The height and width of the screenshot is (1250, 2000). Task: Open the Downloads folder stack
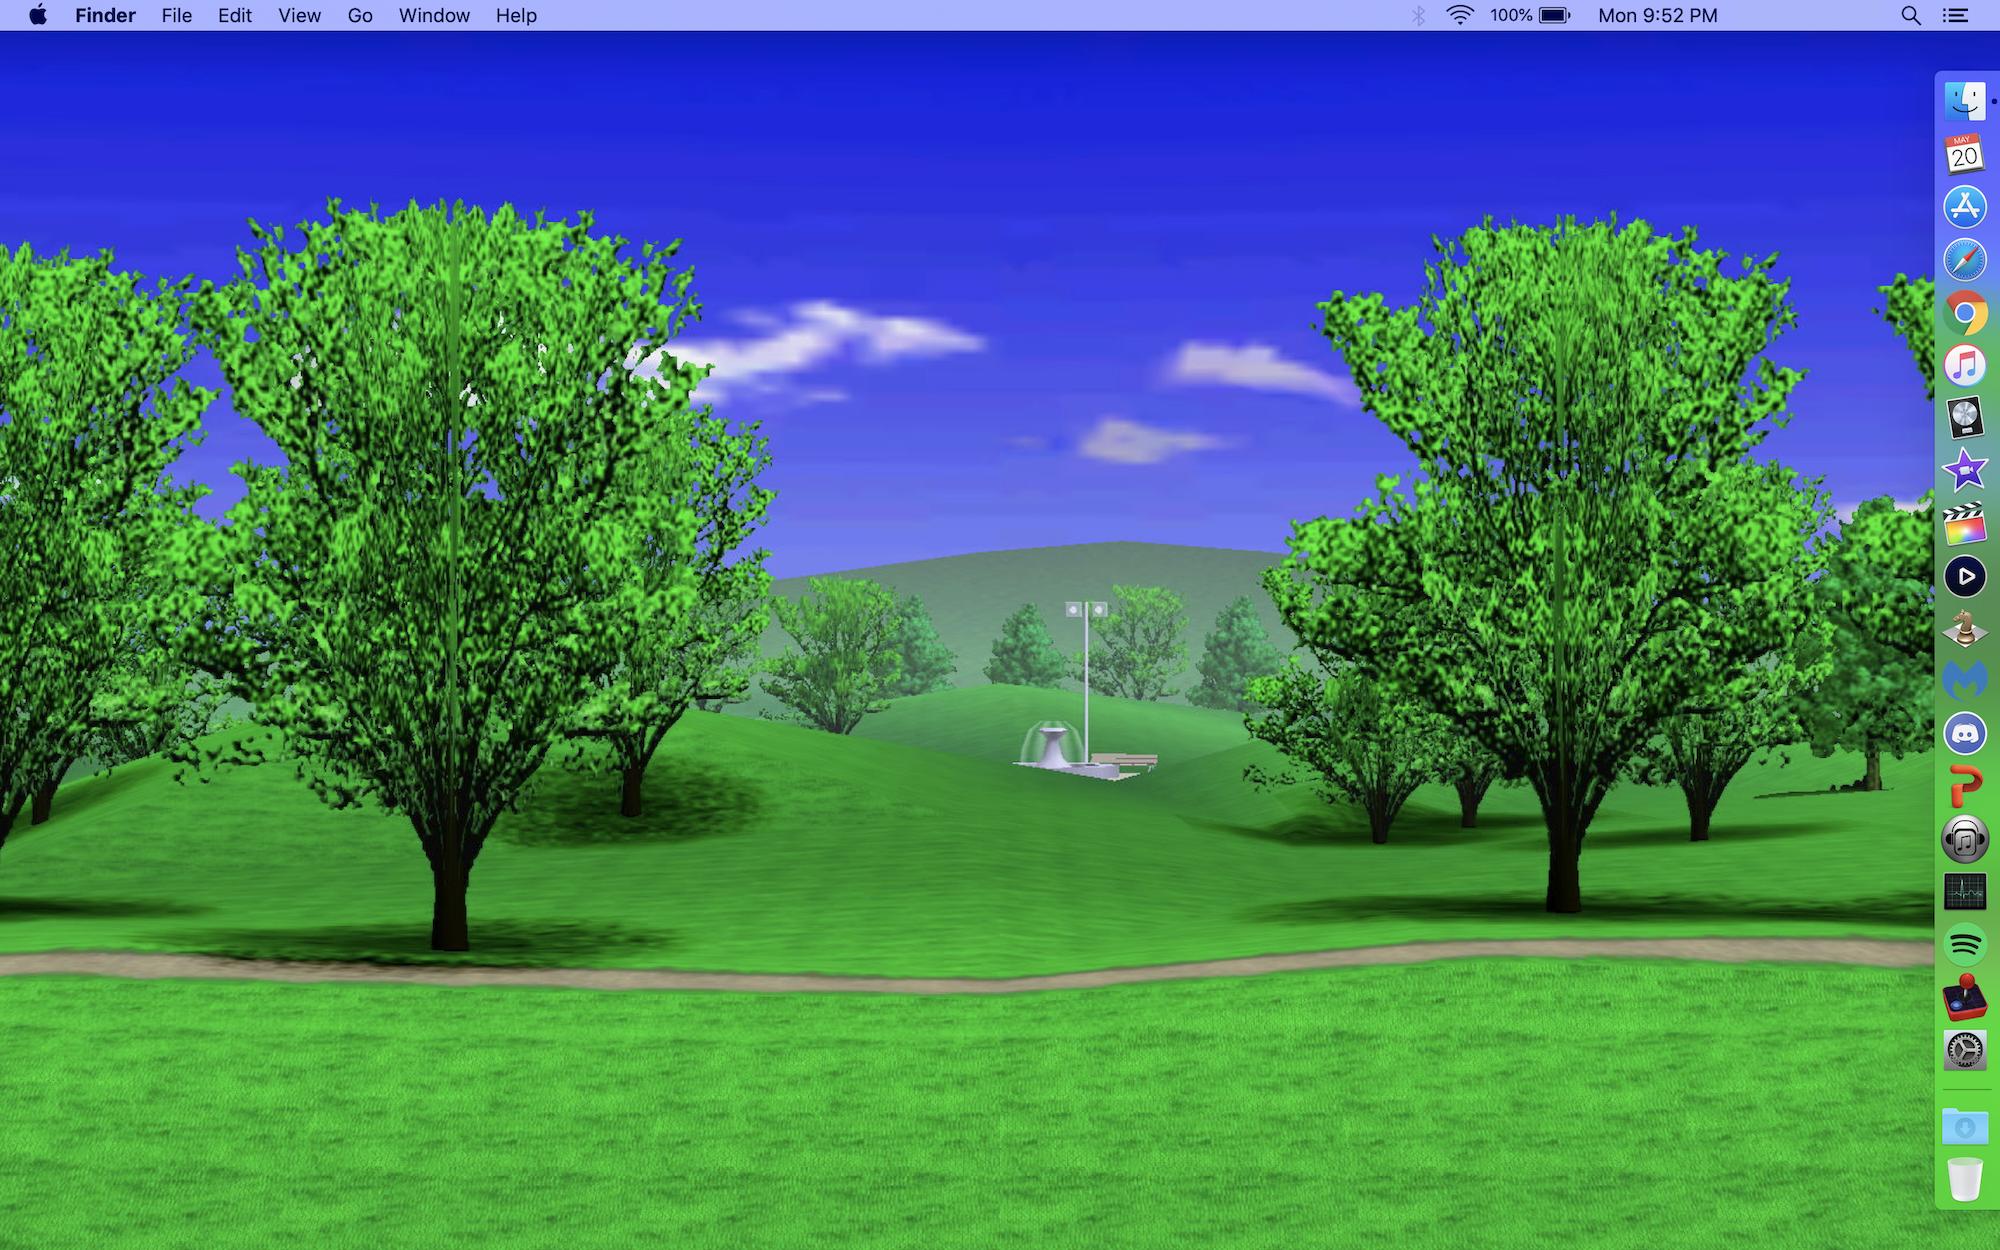point(1964,1127)
